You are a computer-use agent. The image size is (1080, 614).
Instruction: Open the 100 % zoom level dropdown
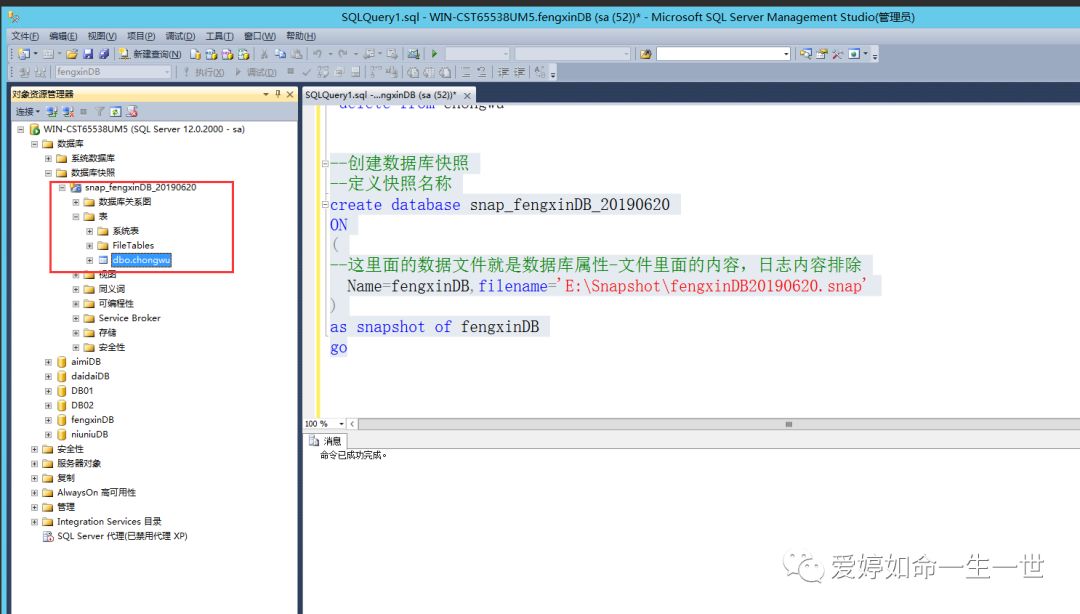pyautogui.click(x=341, y=424)
